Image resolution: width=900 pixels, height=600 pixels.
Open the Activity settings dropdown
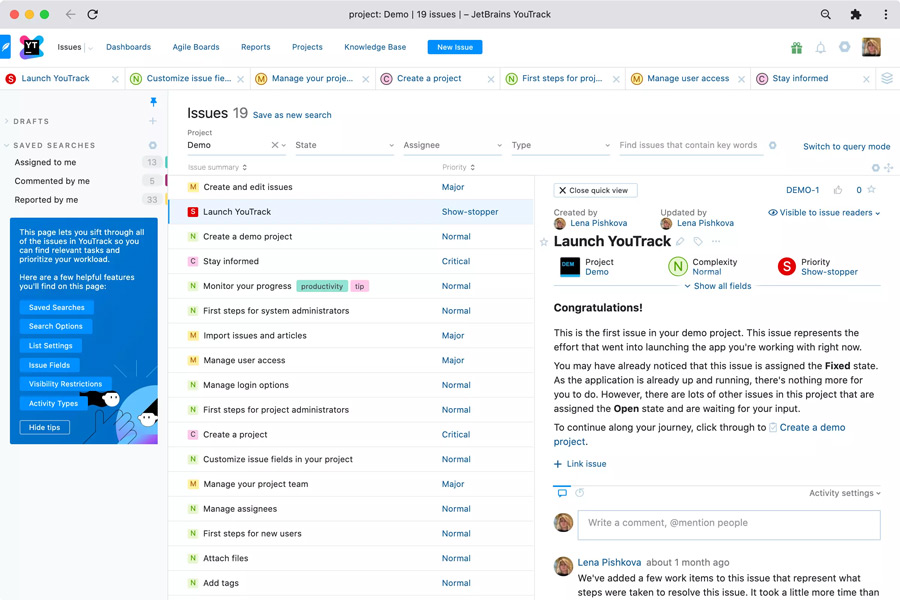[845, 493]
